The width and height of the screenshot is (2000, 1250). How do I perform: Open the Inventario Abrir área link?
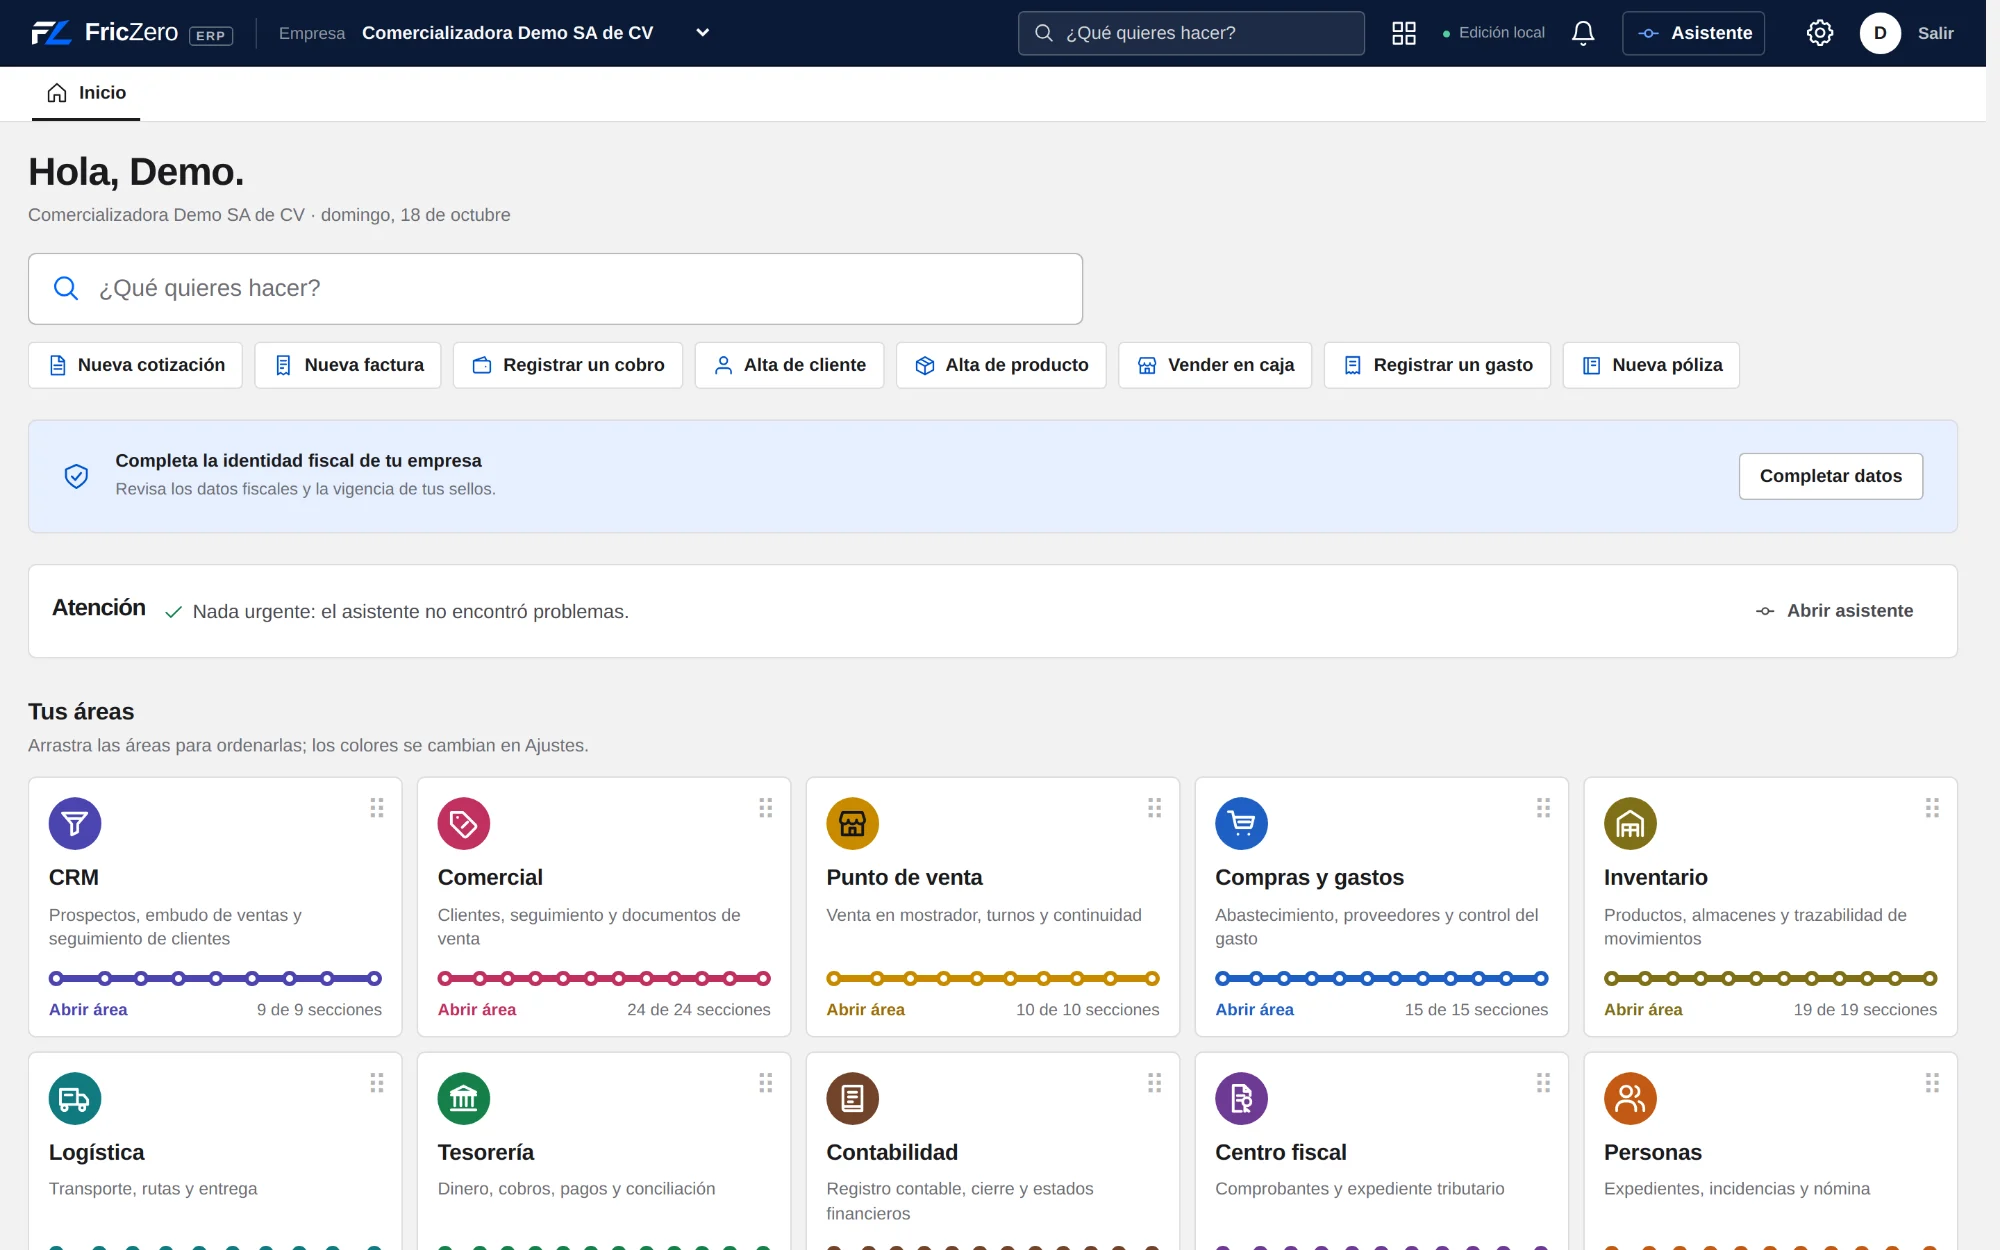point(1643,1010)
